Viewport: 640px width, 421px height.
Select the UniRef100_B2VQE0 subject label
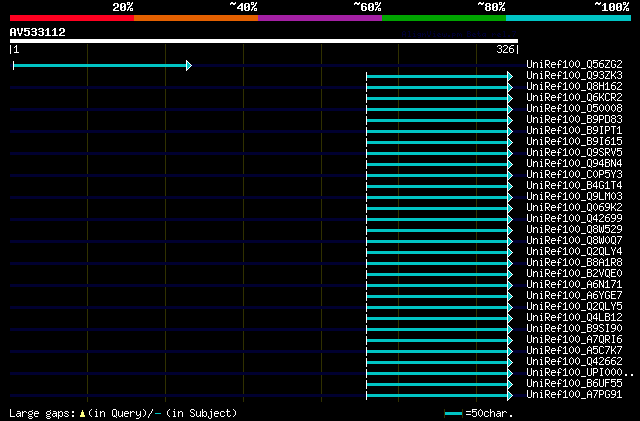574,274
